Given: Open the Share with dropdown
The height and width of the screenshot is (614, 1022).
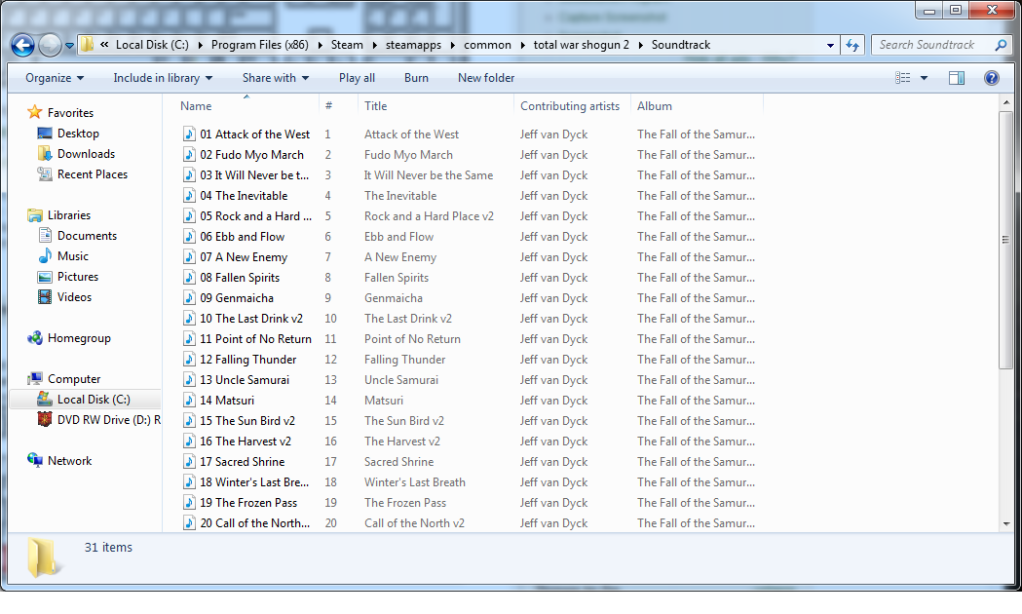Looking at the screenshot, I should point(275,78).
